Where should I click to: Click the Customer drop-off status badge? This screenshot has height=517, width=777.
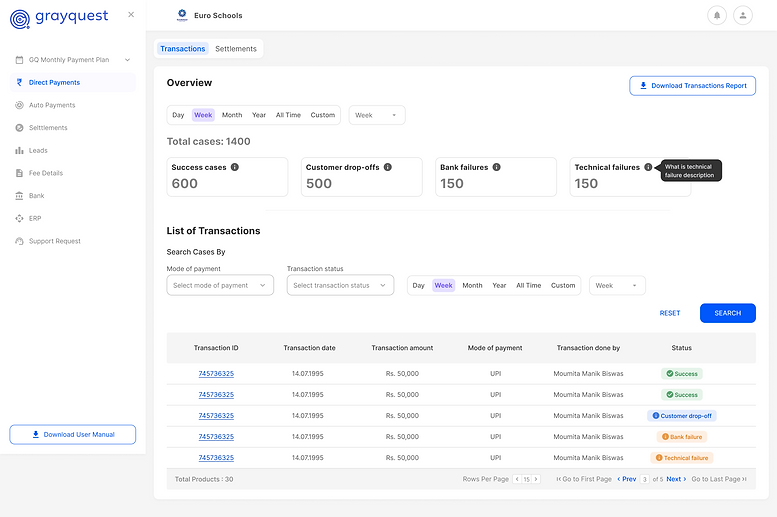click(x=682, y=416)
